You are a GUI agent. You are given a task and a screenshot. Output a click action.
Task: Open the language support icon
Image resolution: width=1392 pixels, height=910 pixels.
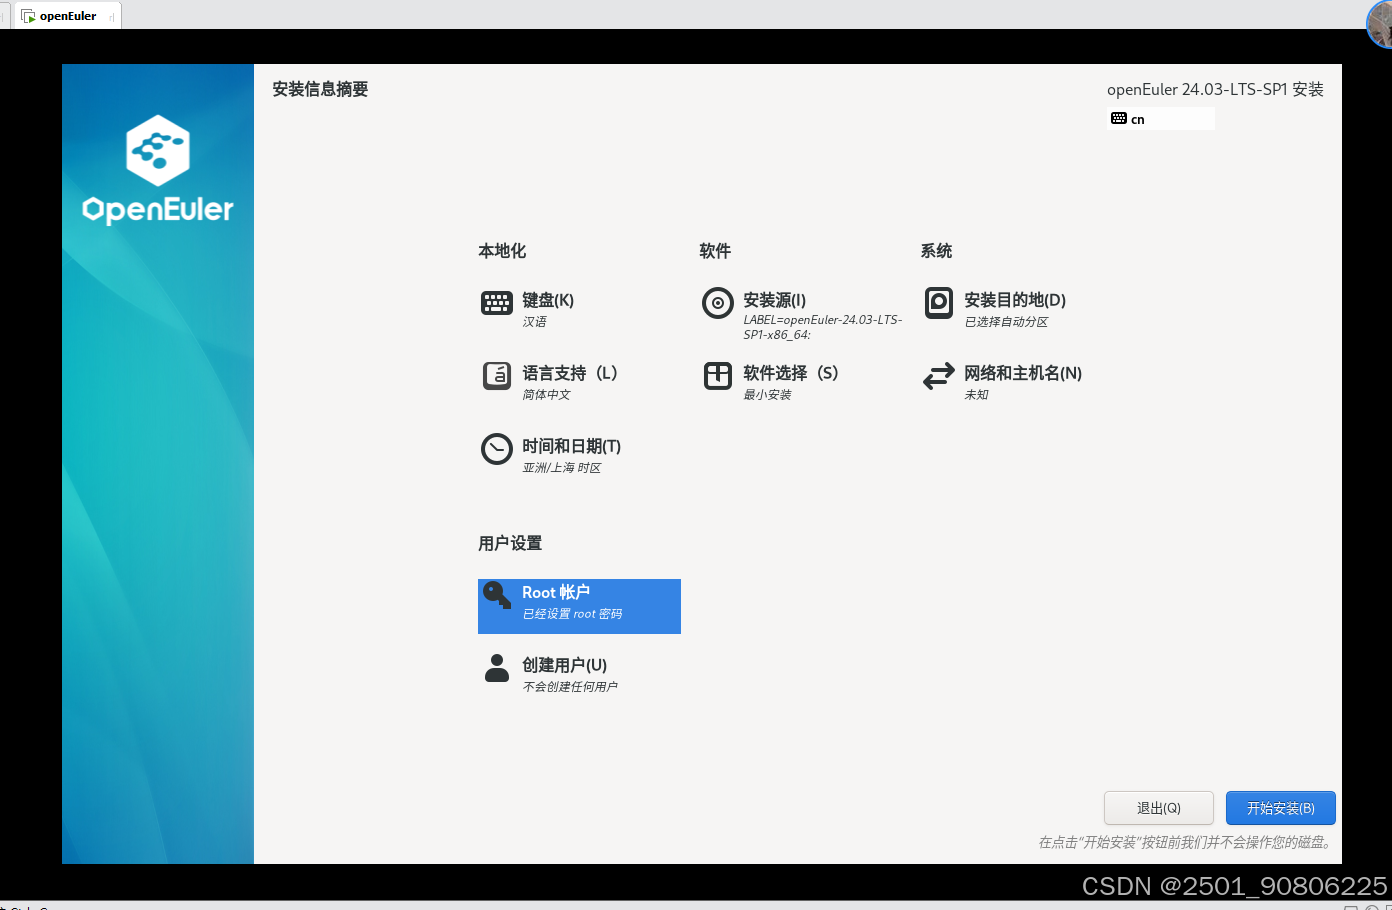[x=497, y=375]
